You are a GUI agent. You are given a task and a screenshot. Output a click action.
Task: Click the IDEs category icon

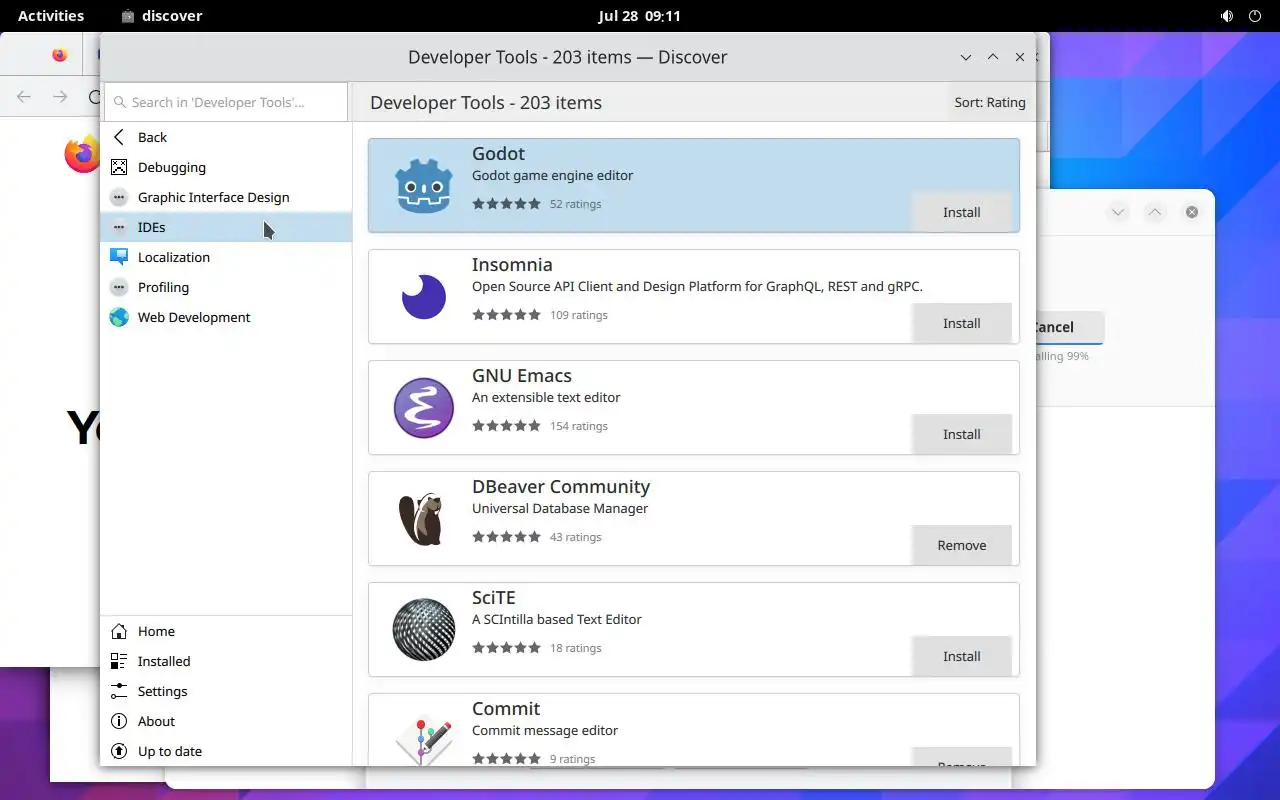(x=119, y=227)
